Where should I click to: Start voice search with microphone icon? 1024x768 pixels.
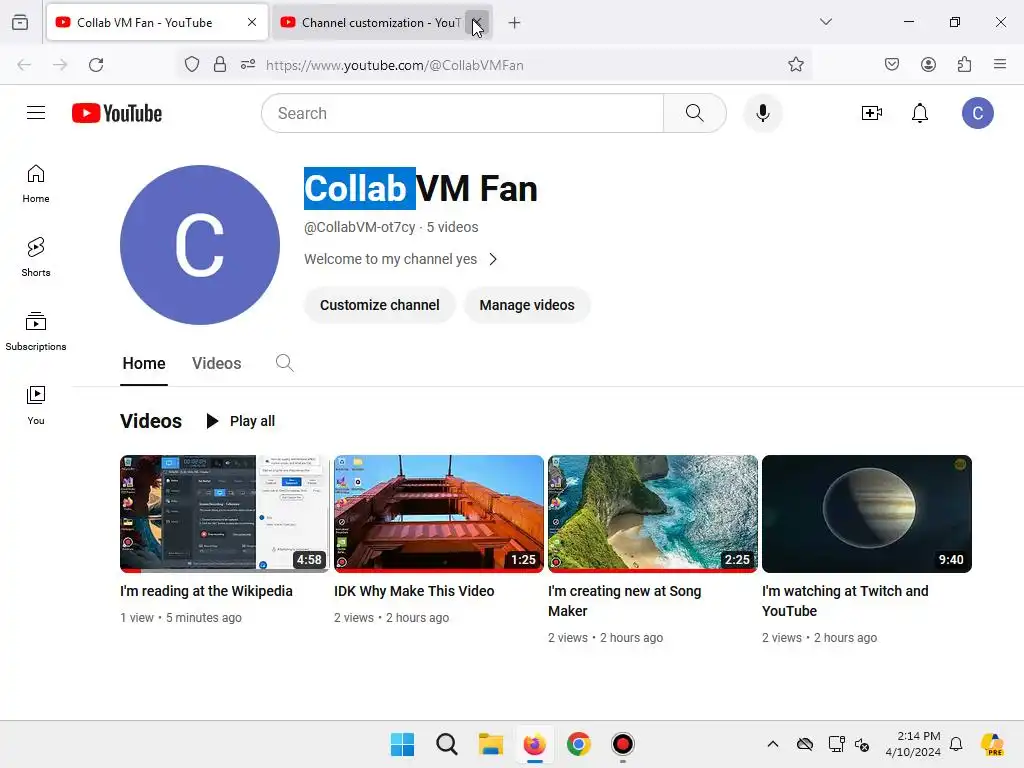pos(762,113)
